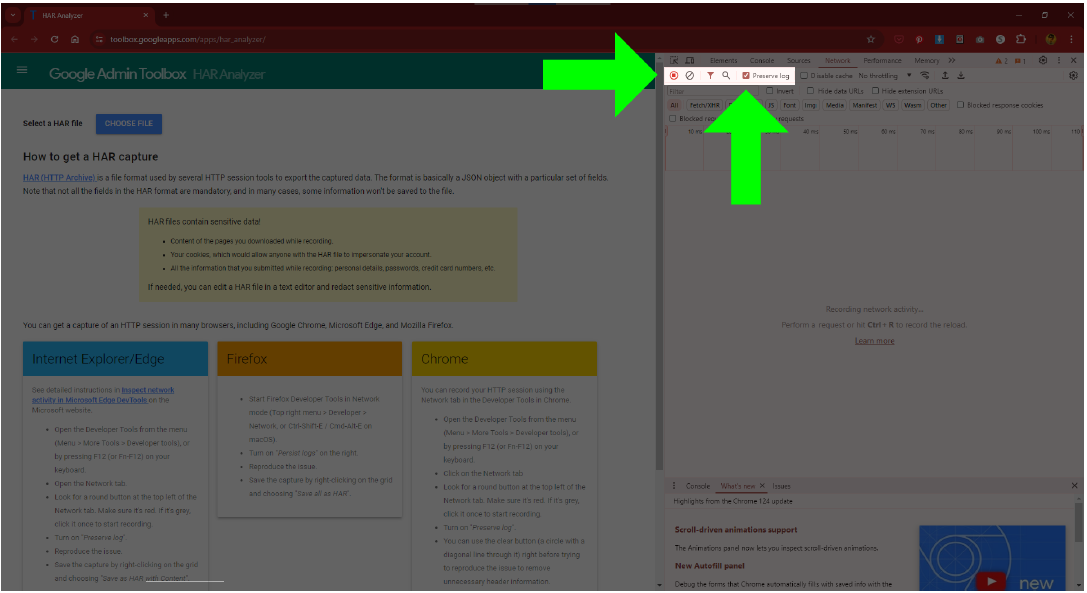
Task: Check the Hide data URLs checkbox
Action: pyautogui.click(x=811, y=91)
